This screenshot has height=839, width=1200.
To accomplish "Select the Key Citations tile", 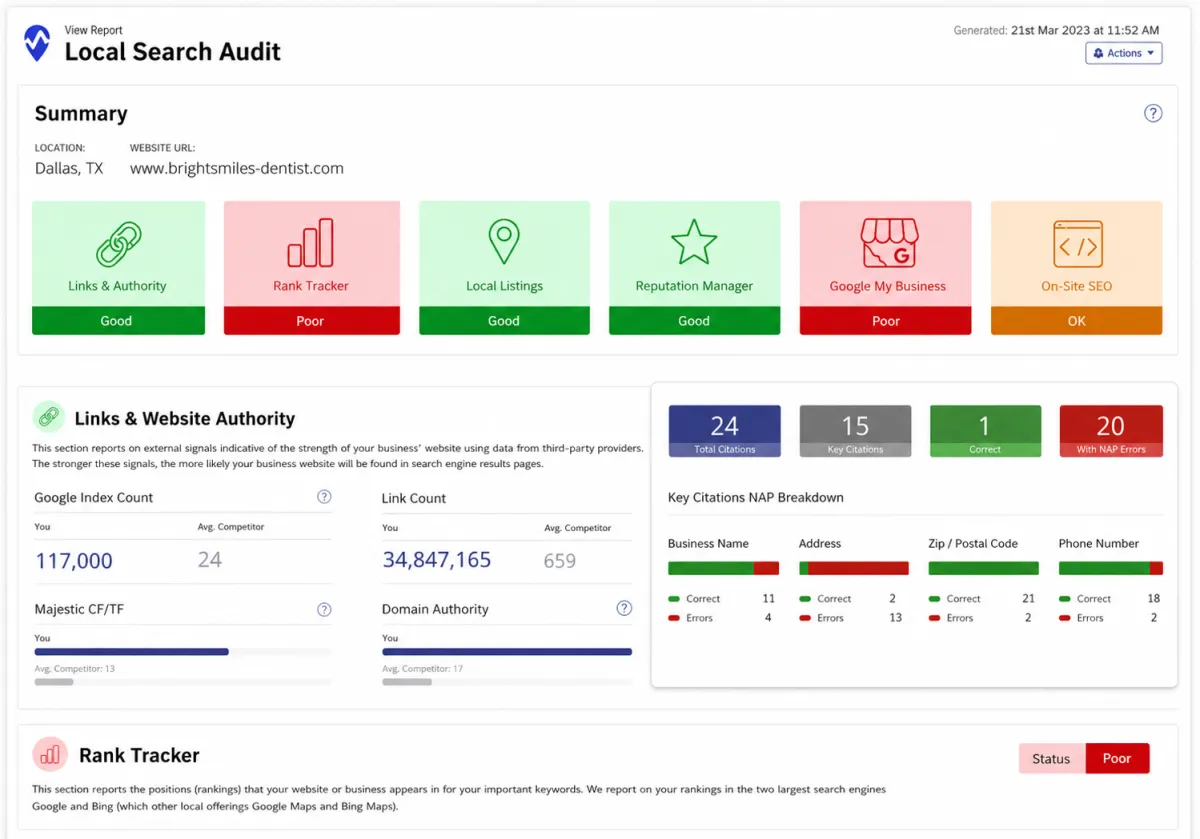I will point(855,431).
